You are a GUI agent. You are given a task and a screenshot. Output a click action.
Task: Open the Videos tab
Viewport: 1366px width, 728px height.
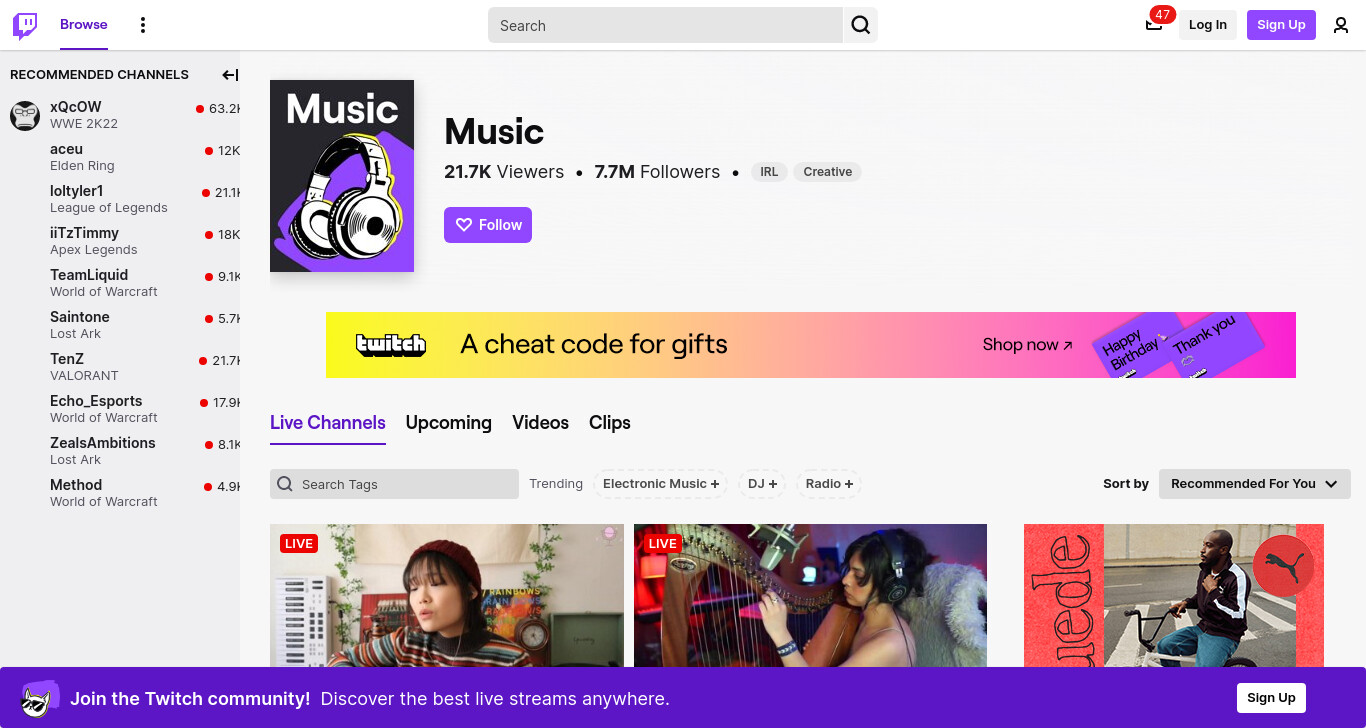click(541, 423)
